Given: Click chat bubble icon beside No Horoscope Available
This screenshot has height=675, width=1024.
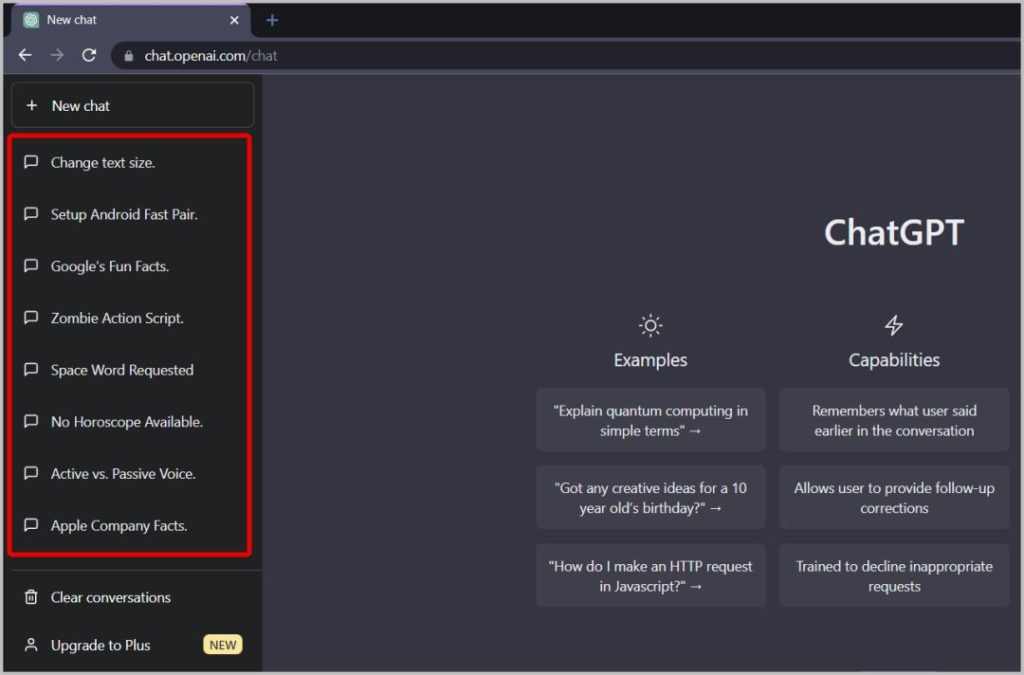Looking at the screenshot, I should [x=31, y=421].
